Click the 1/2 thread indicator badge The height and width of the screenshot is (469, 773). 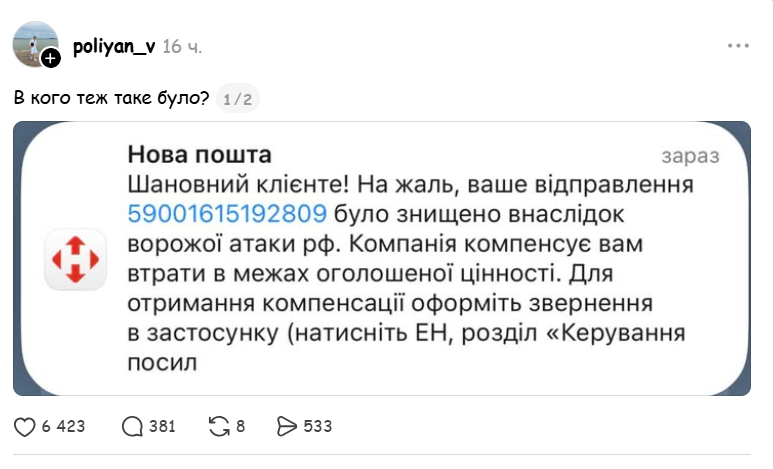click(x=238, y=98)
